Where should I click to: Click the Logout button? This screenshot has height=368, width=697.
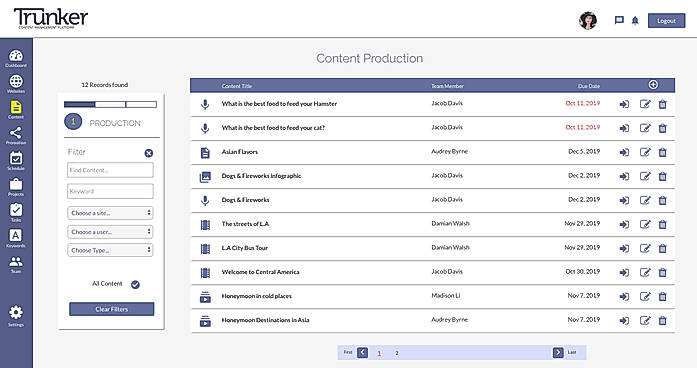point(666,21)
